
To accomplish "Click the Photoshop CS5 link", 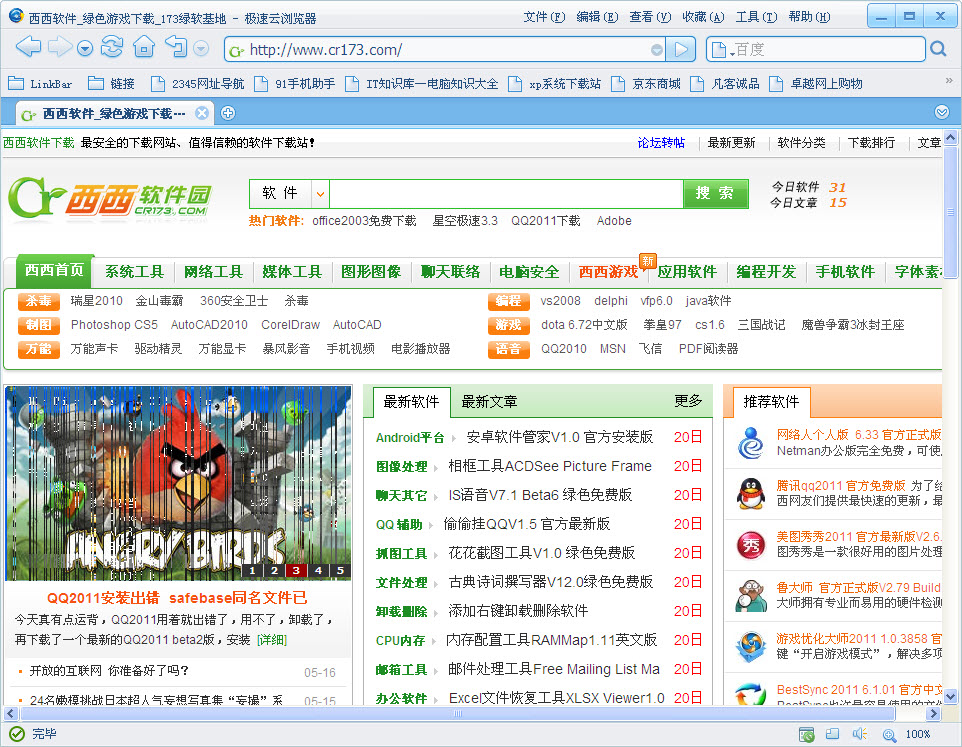I will 114,325.
